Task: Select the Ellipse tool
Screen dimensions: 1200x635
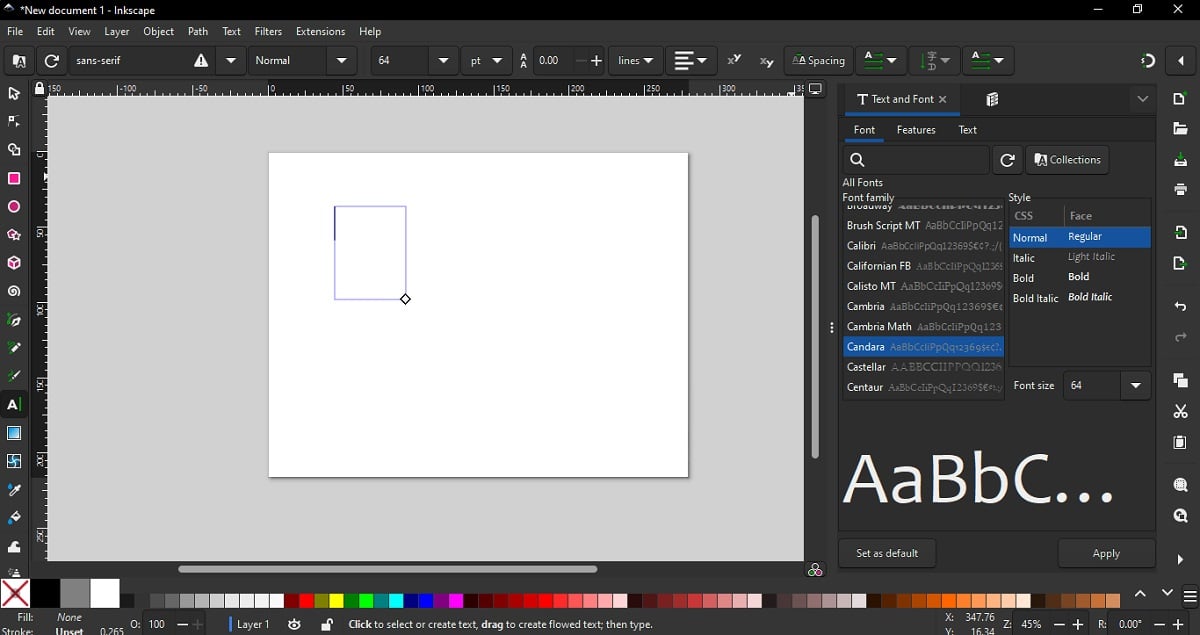Action: point(14,208)
